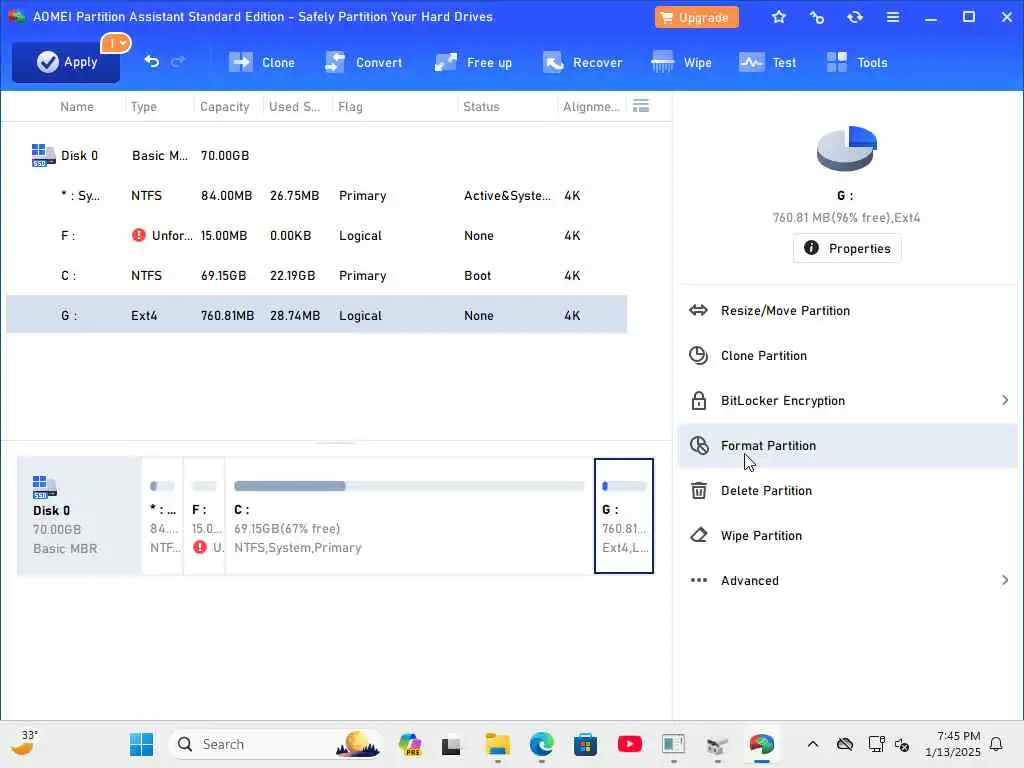Open the Advanced options

coord(847,581)
